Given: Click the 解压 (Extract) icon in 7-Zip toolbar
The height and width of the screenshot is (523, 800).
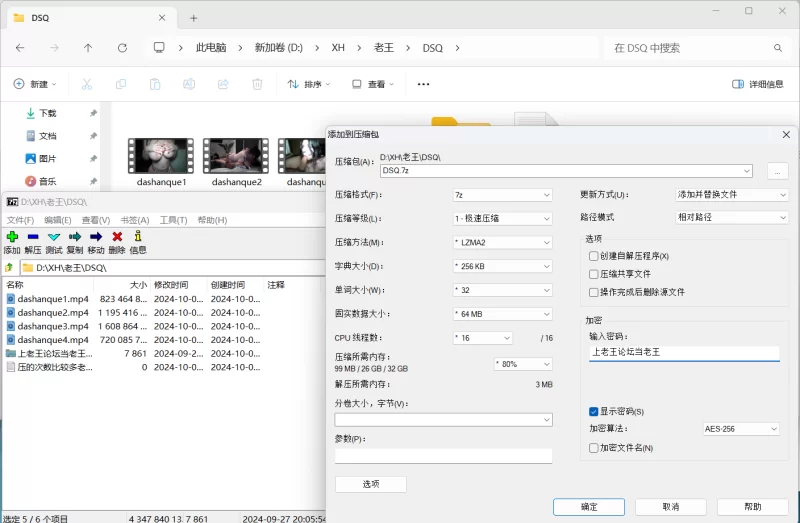Looking at the screenshot, I should click(x=33, y=237).
